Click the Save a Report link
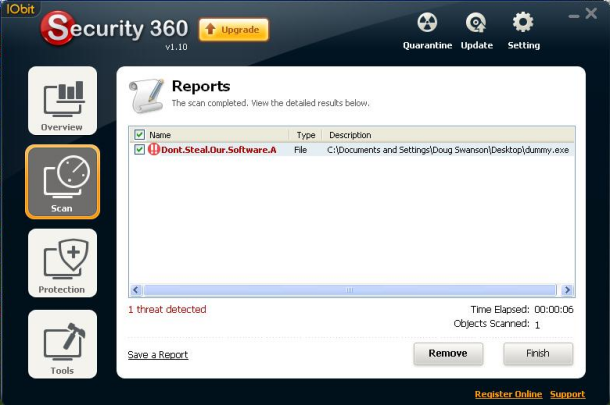This screenshot has height=405, width=610. [x=158, y=355]
